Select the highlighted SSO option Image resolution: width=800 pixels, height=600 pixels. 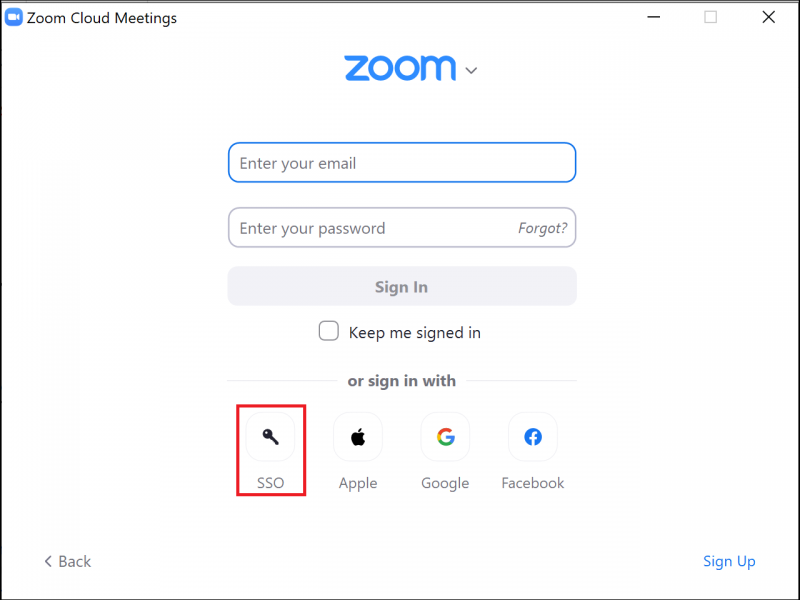(x=270, y=450)
